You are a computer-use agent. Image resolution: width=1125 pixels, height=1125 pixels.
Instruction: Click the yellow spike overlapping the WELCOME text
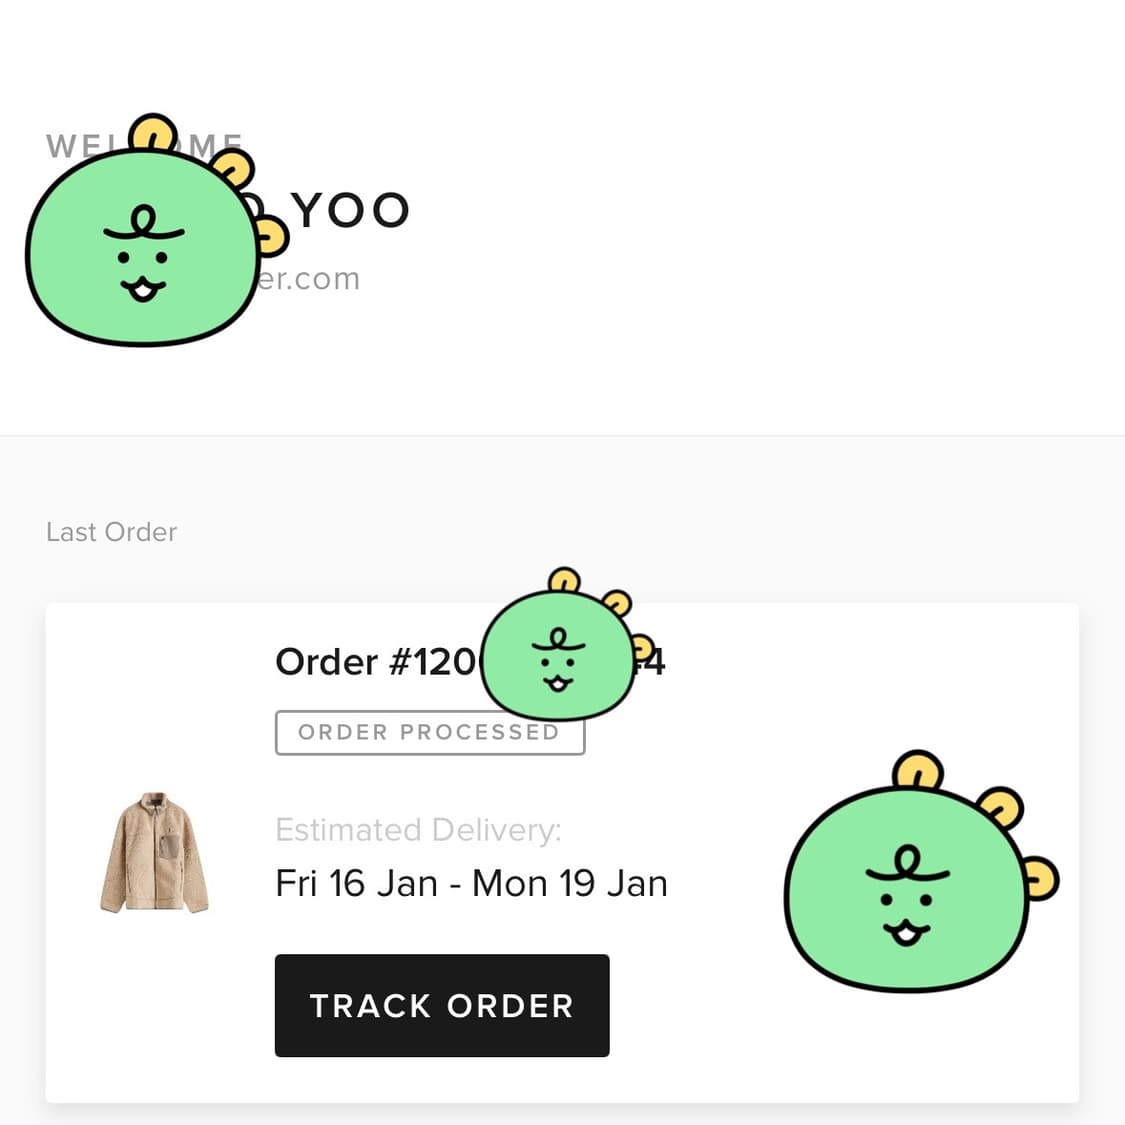point(155,133)
